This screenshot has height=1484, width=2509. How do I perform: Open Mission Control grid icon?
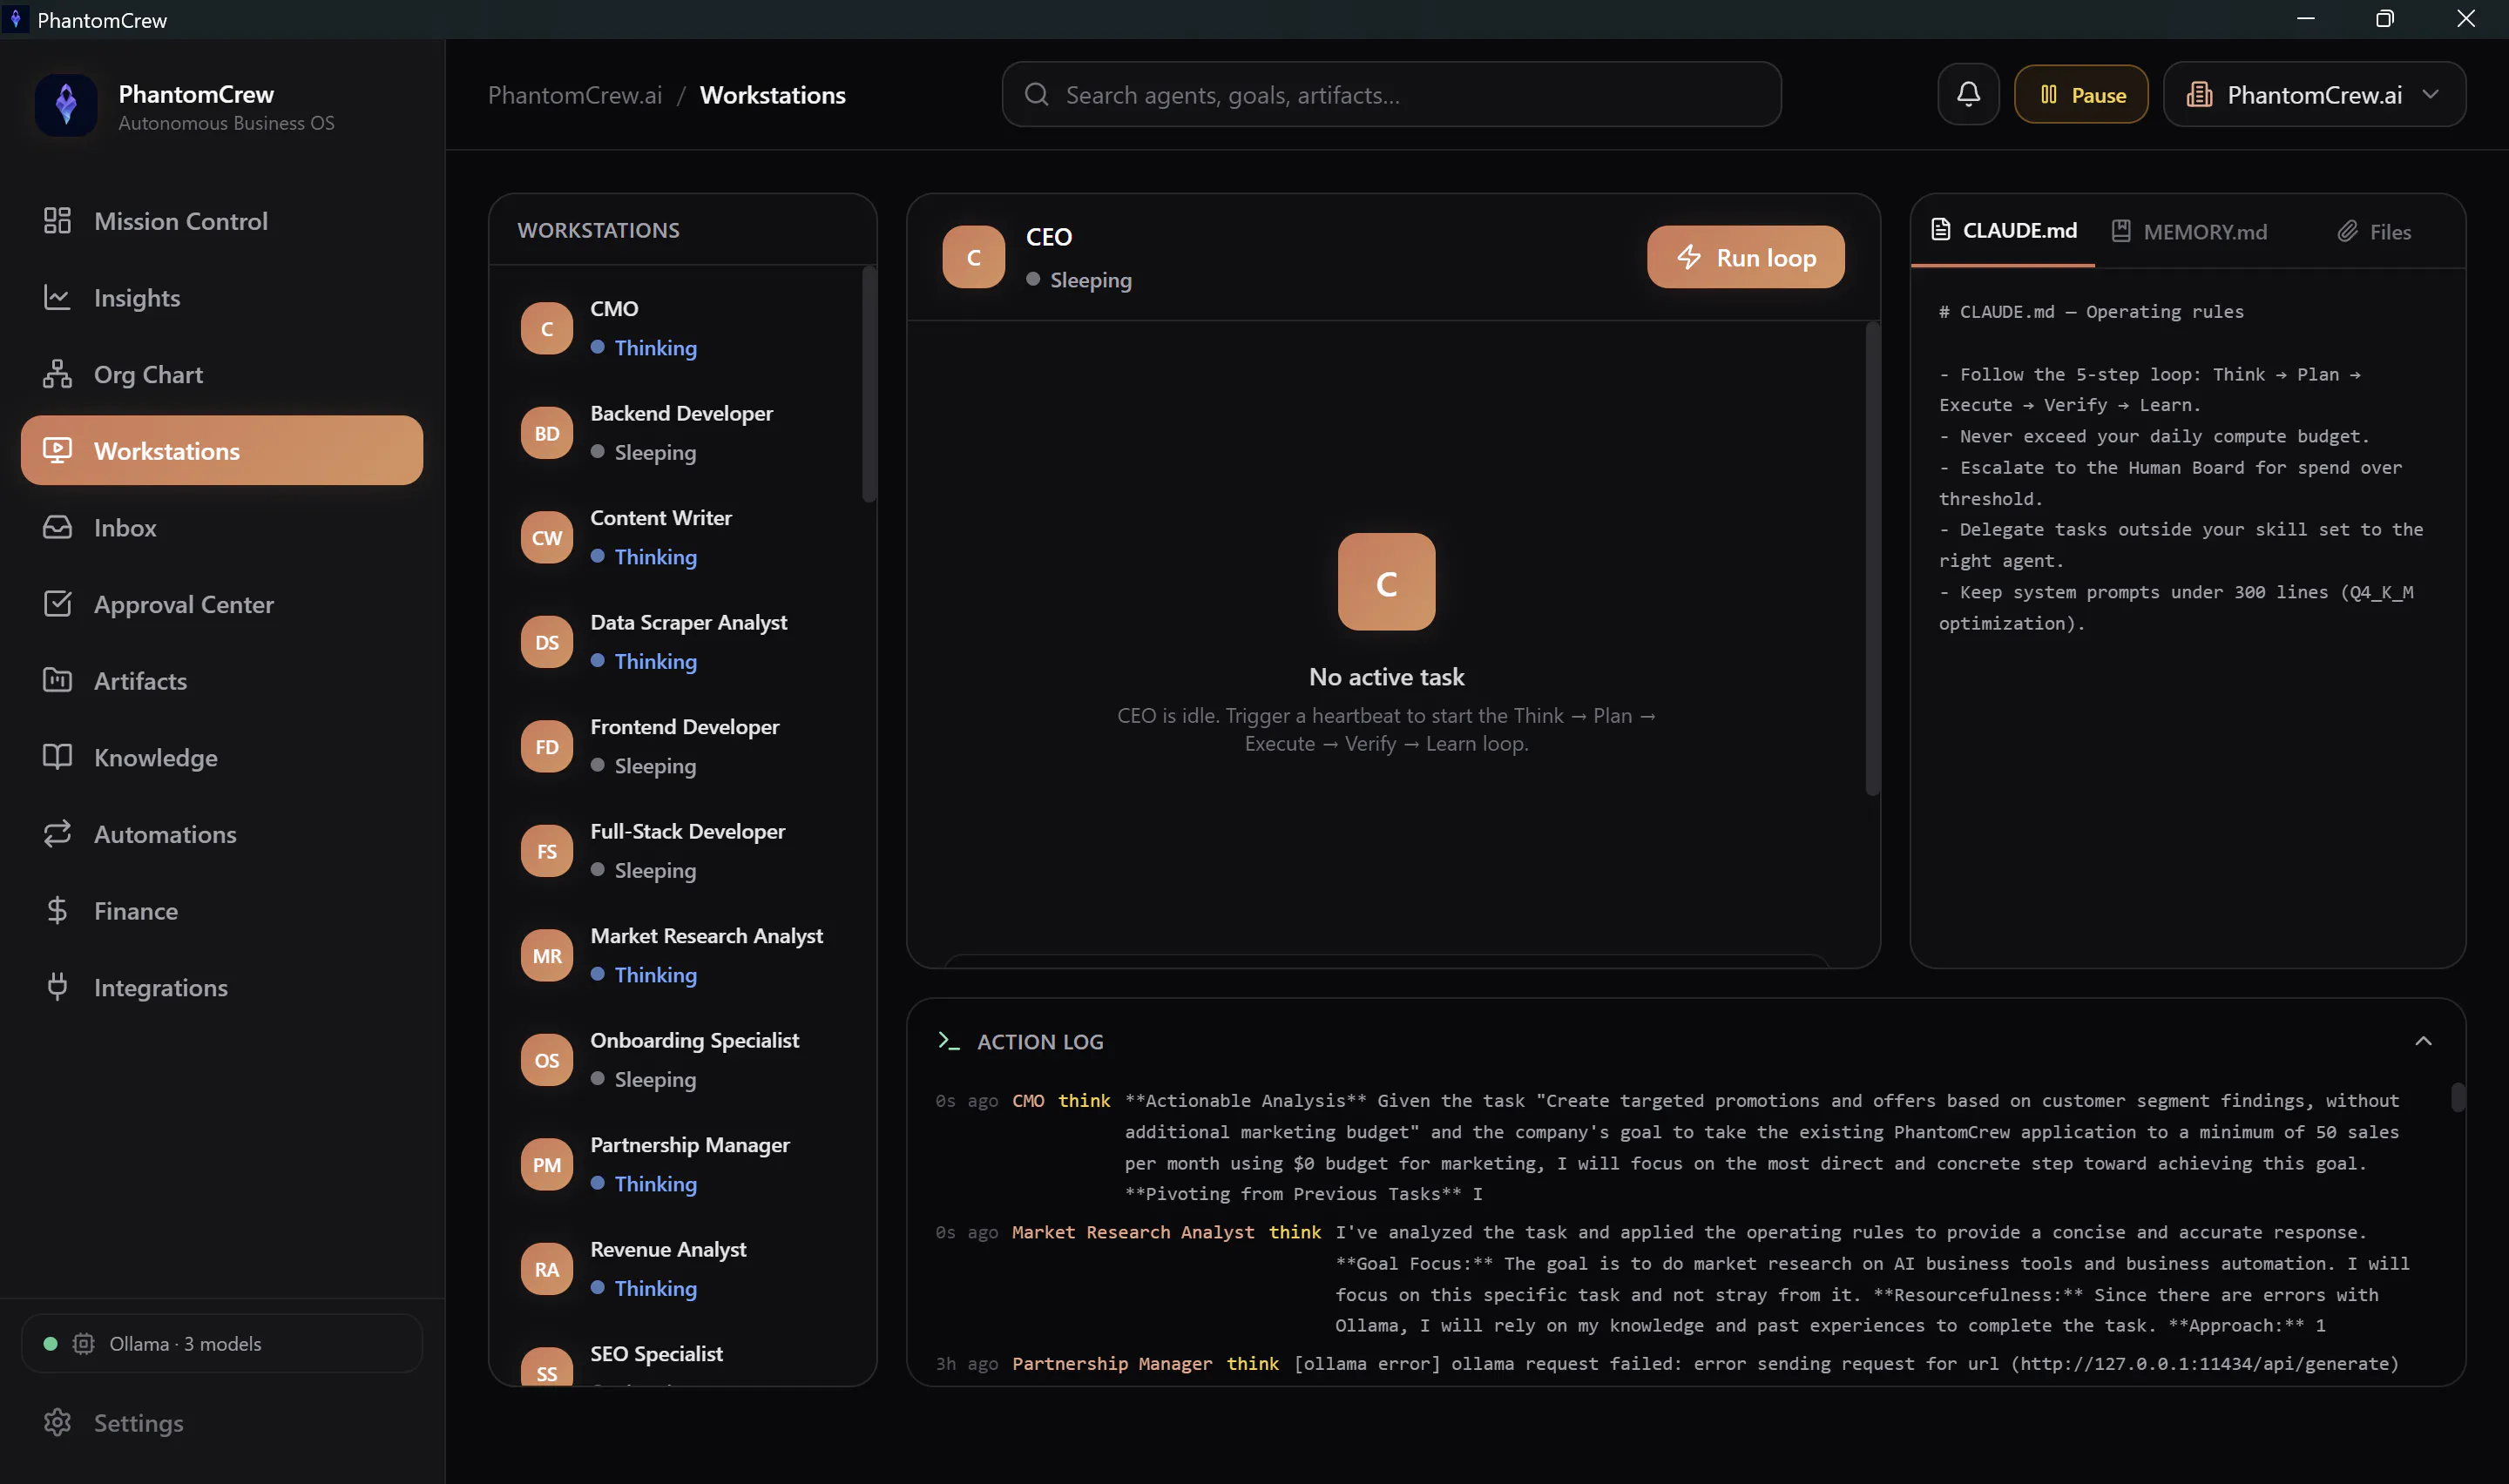(57, 221)
